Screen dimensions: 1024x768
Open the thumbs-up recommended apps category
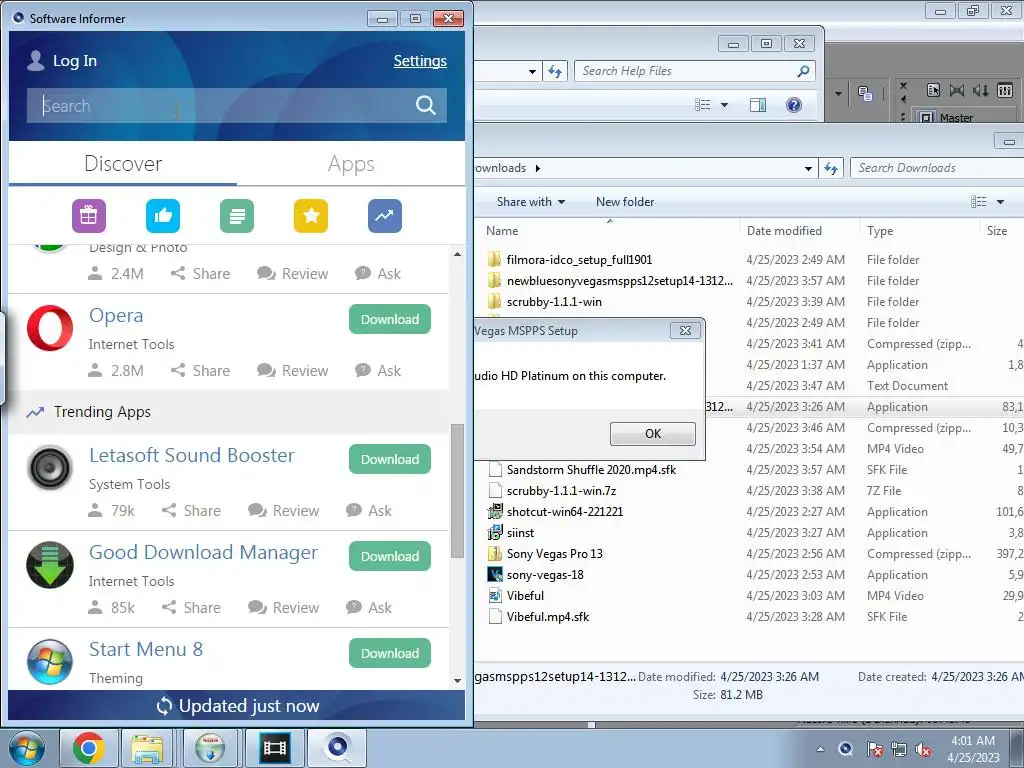pos(163,216)
